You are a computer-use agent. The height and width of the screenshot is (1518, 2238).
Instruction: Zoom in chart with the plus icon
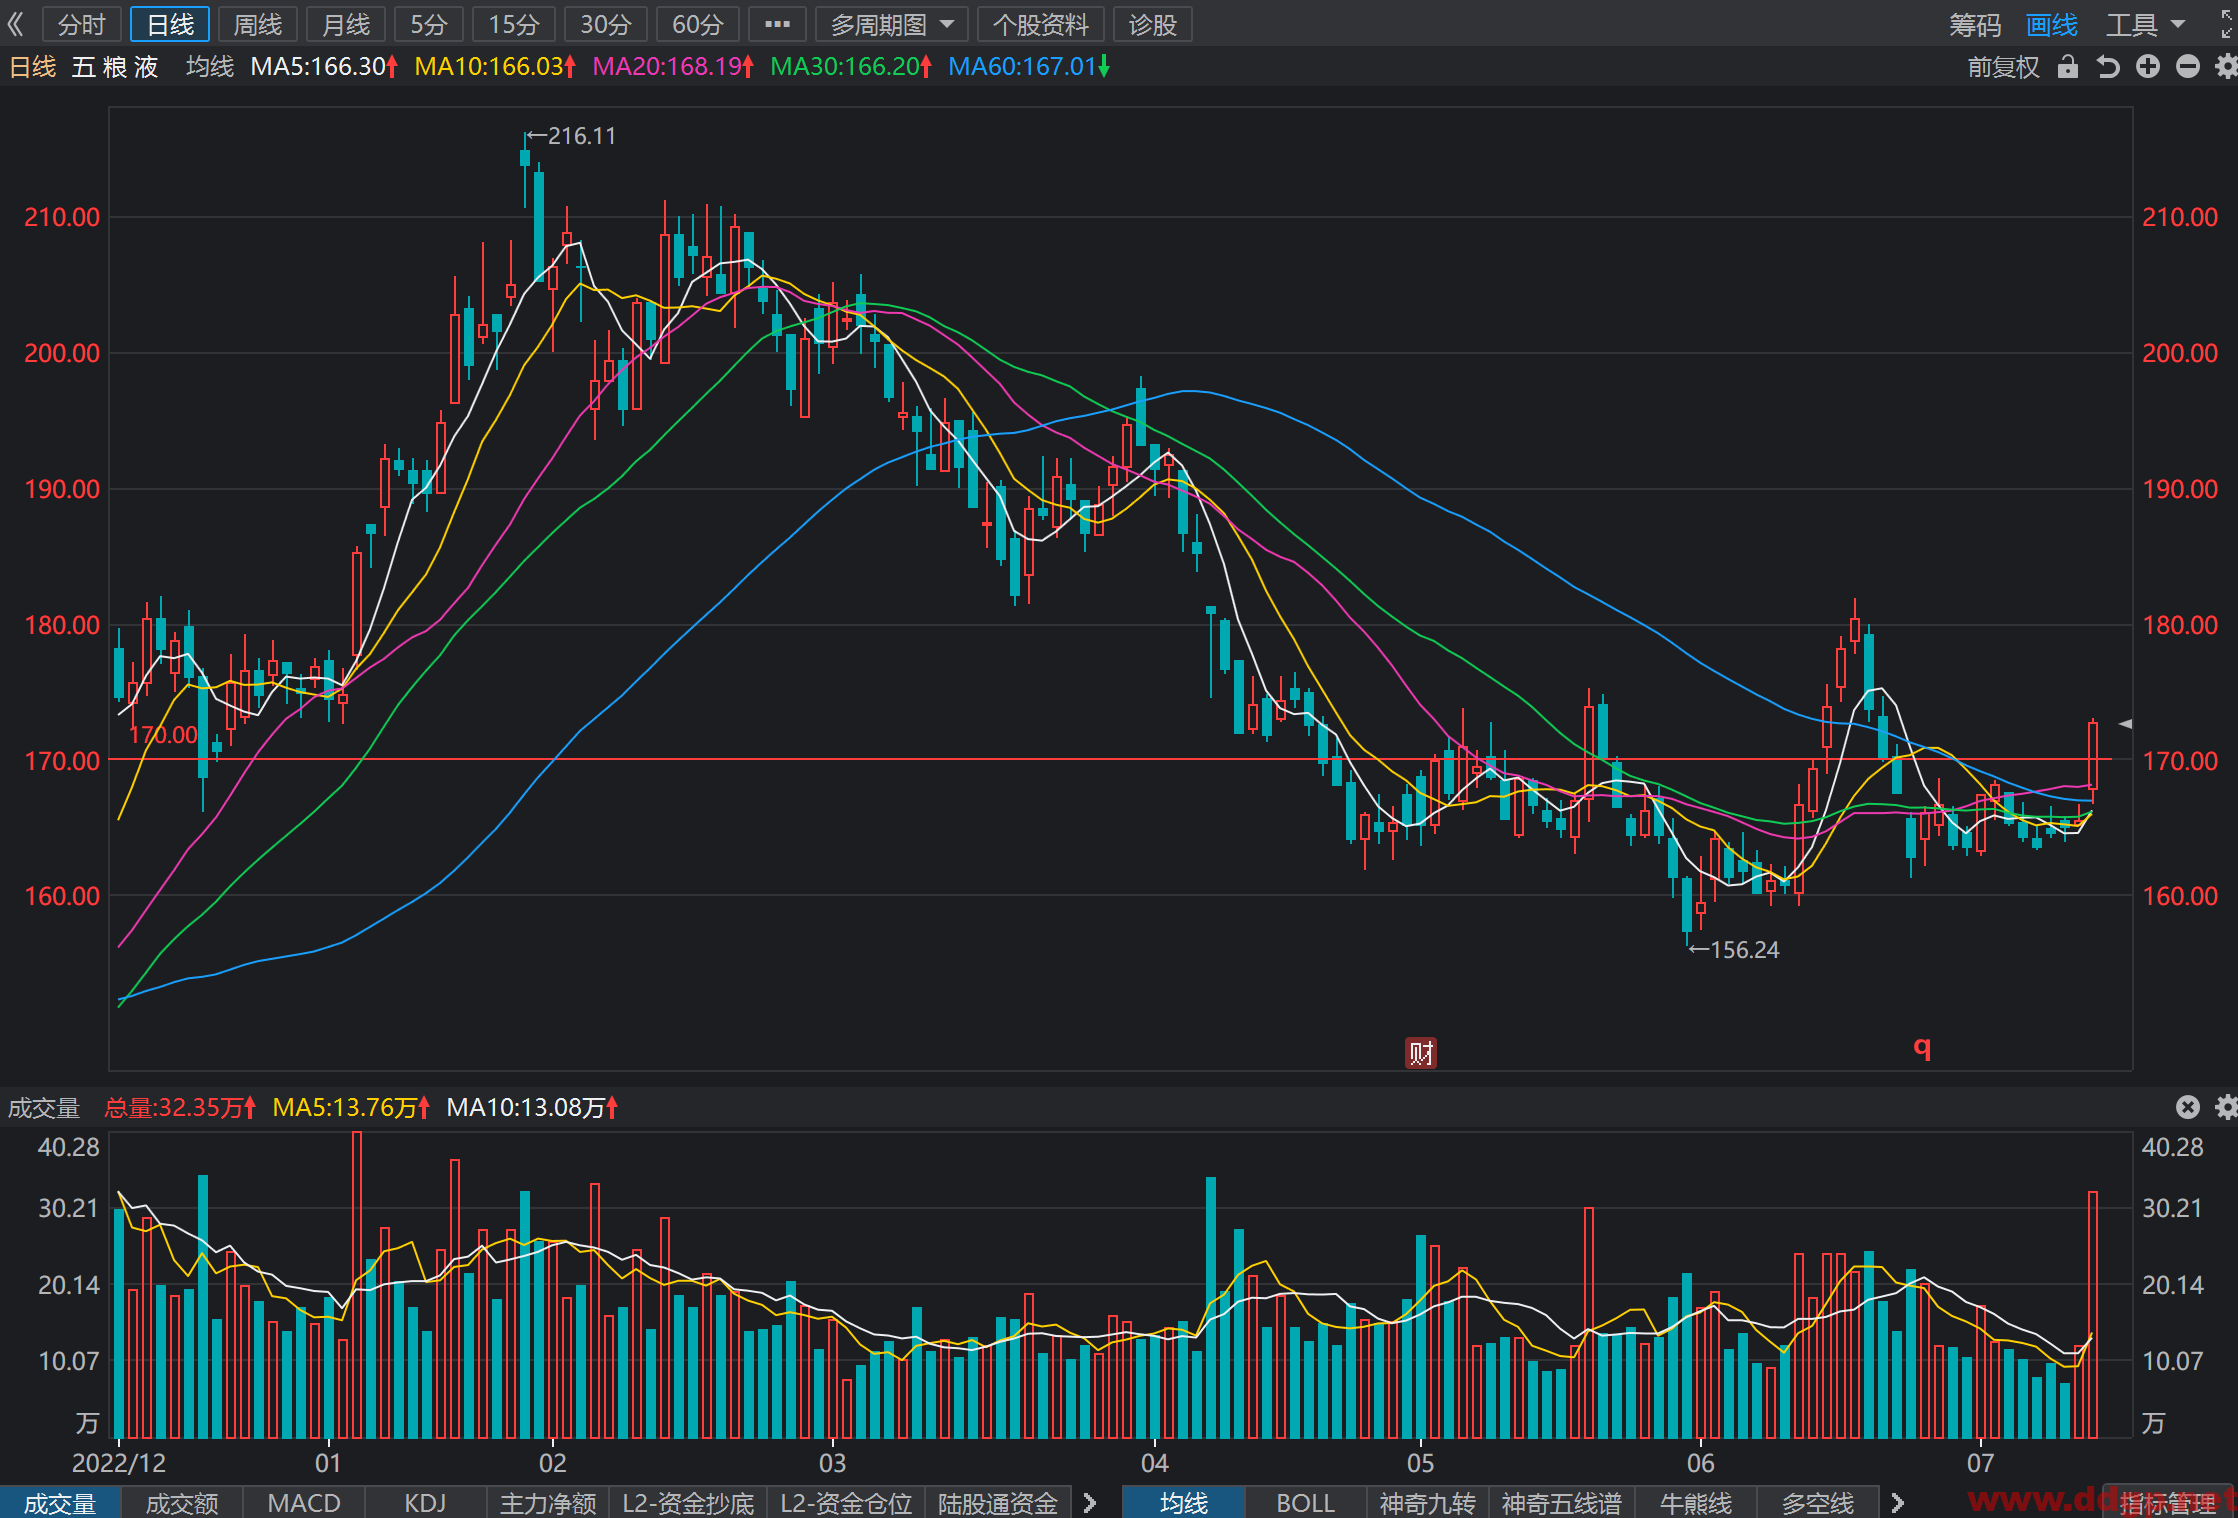pos(2147,67)
